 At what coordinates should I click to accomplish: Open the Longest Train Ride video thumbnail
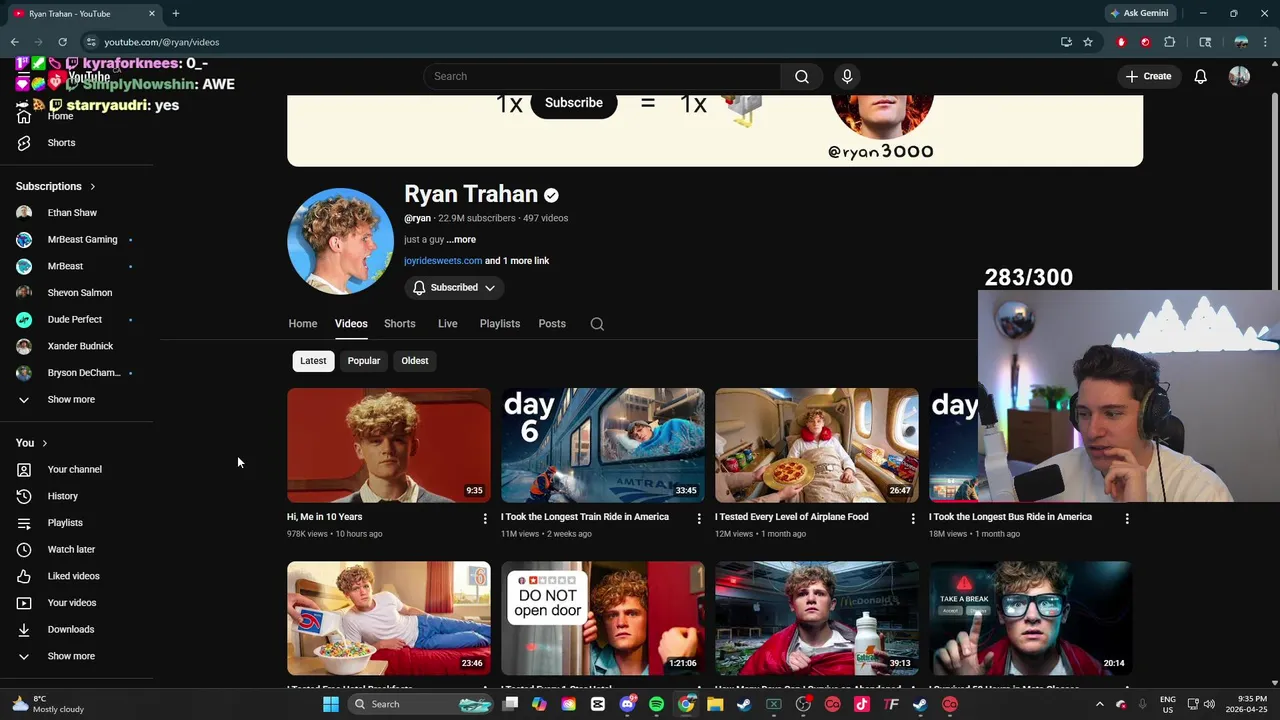click(603, 445)
